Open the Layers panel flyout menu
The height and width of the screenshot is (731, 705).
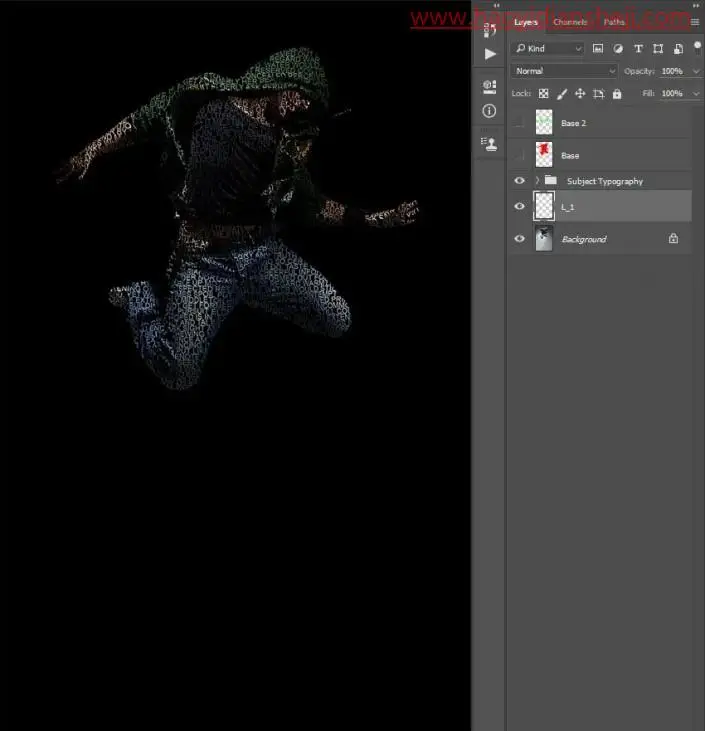[695, 22]
